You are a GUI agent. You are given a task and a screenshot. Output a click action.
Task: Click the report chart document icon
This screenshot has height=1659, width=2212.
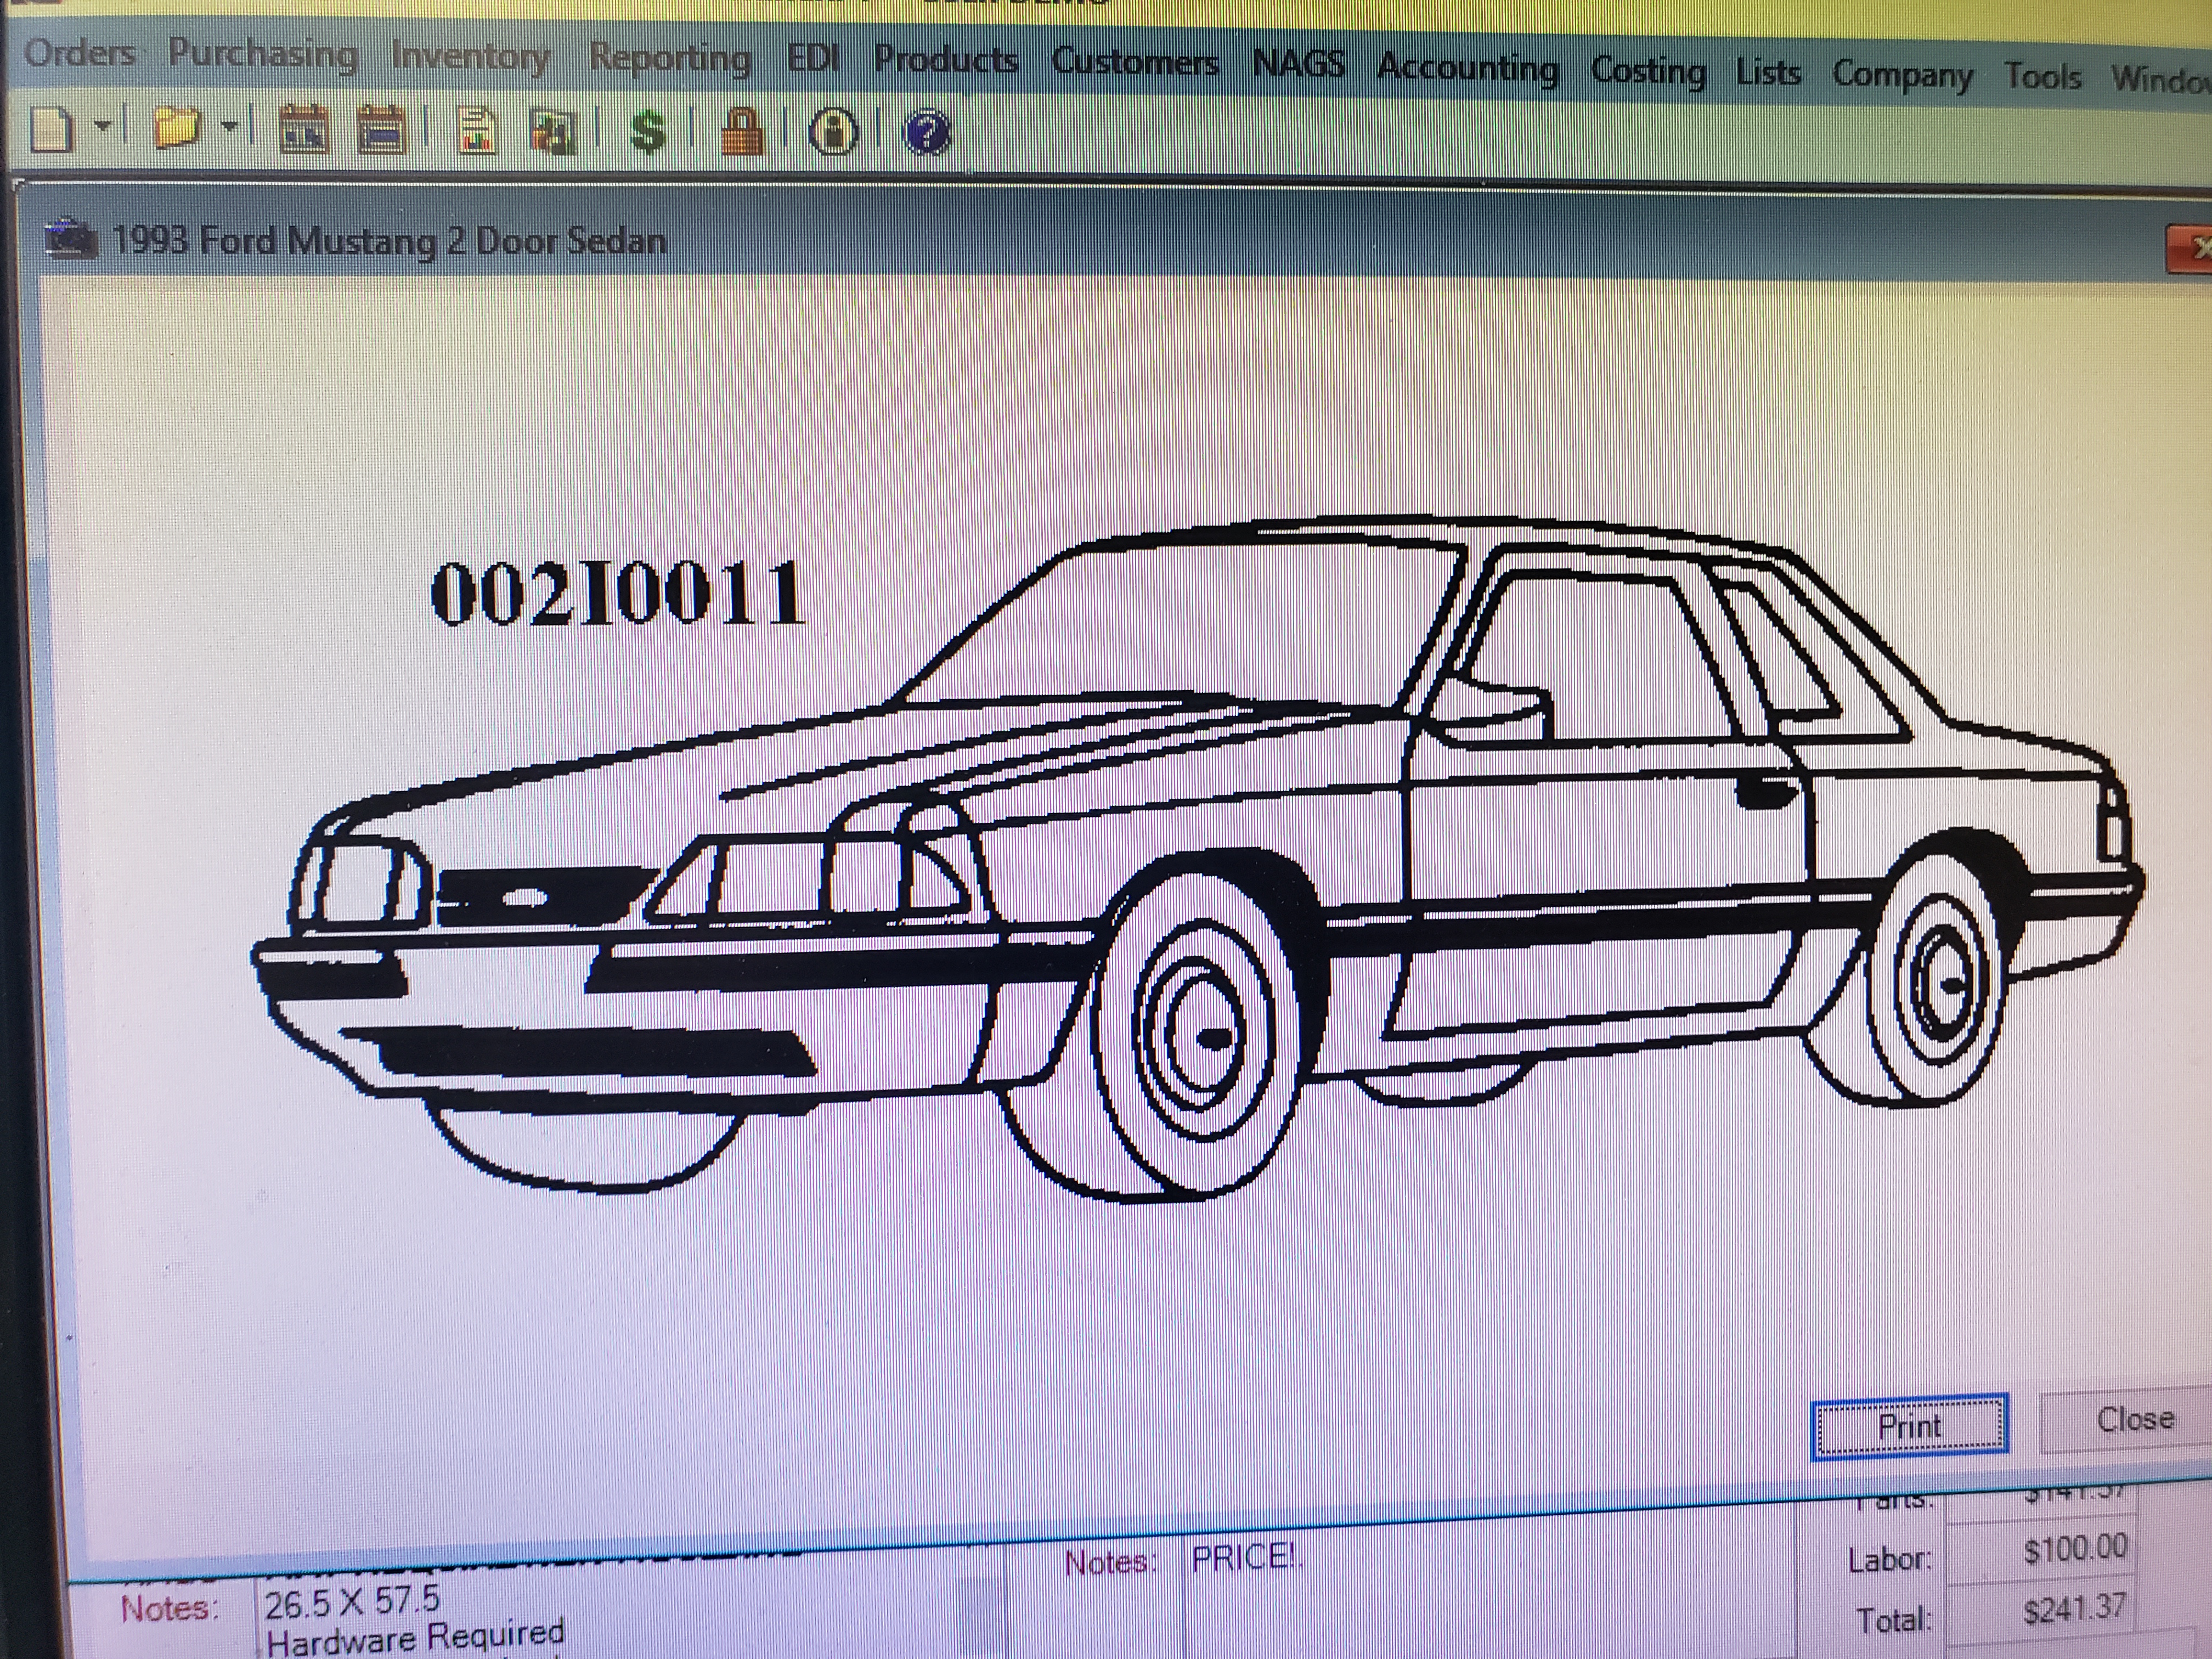pyautogui.click(x=477, y=131)
